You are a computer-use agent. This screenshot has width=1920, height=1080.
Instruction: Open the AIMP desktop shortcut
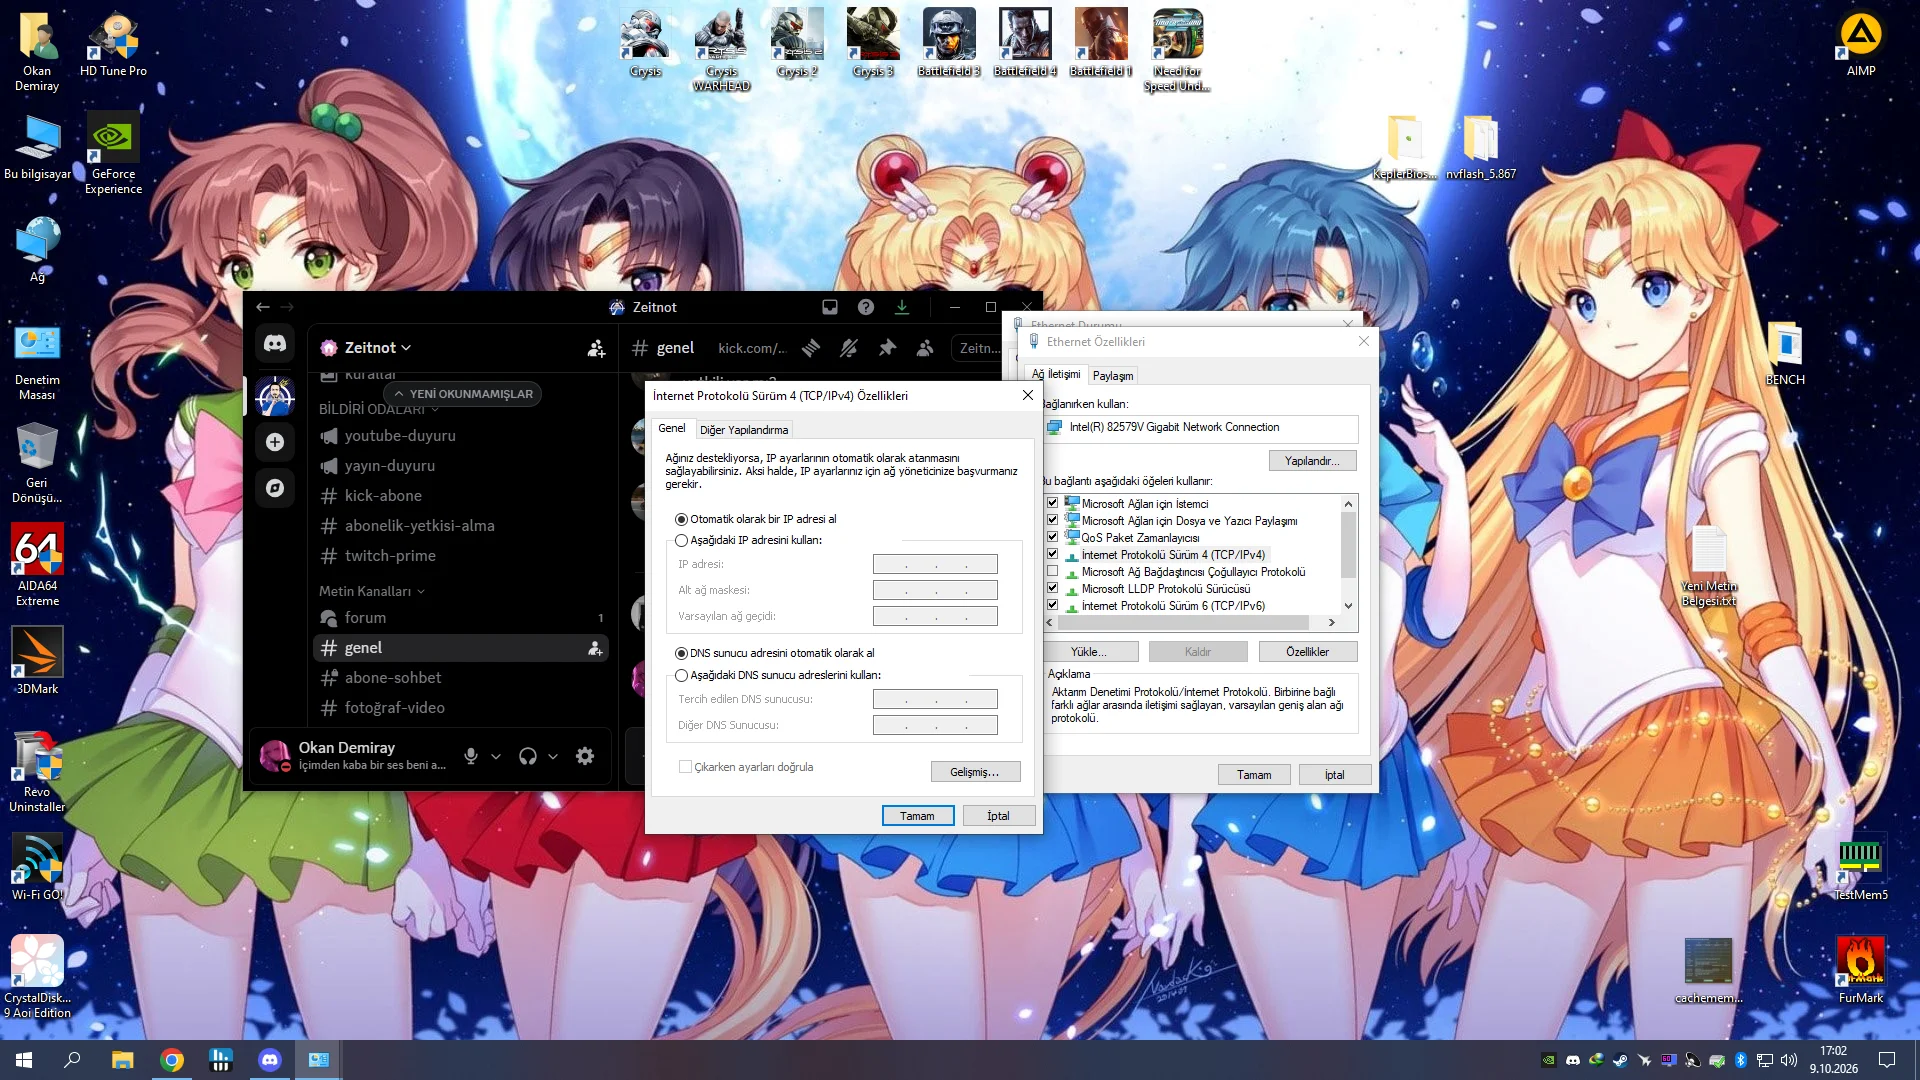tap(1861, 45)
